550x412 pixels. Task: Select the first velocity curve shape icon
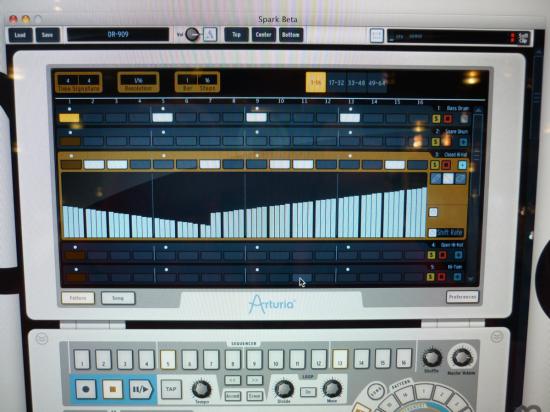click(436, 178)
